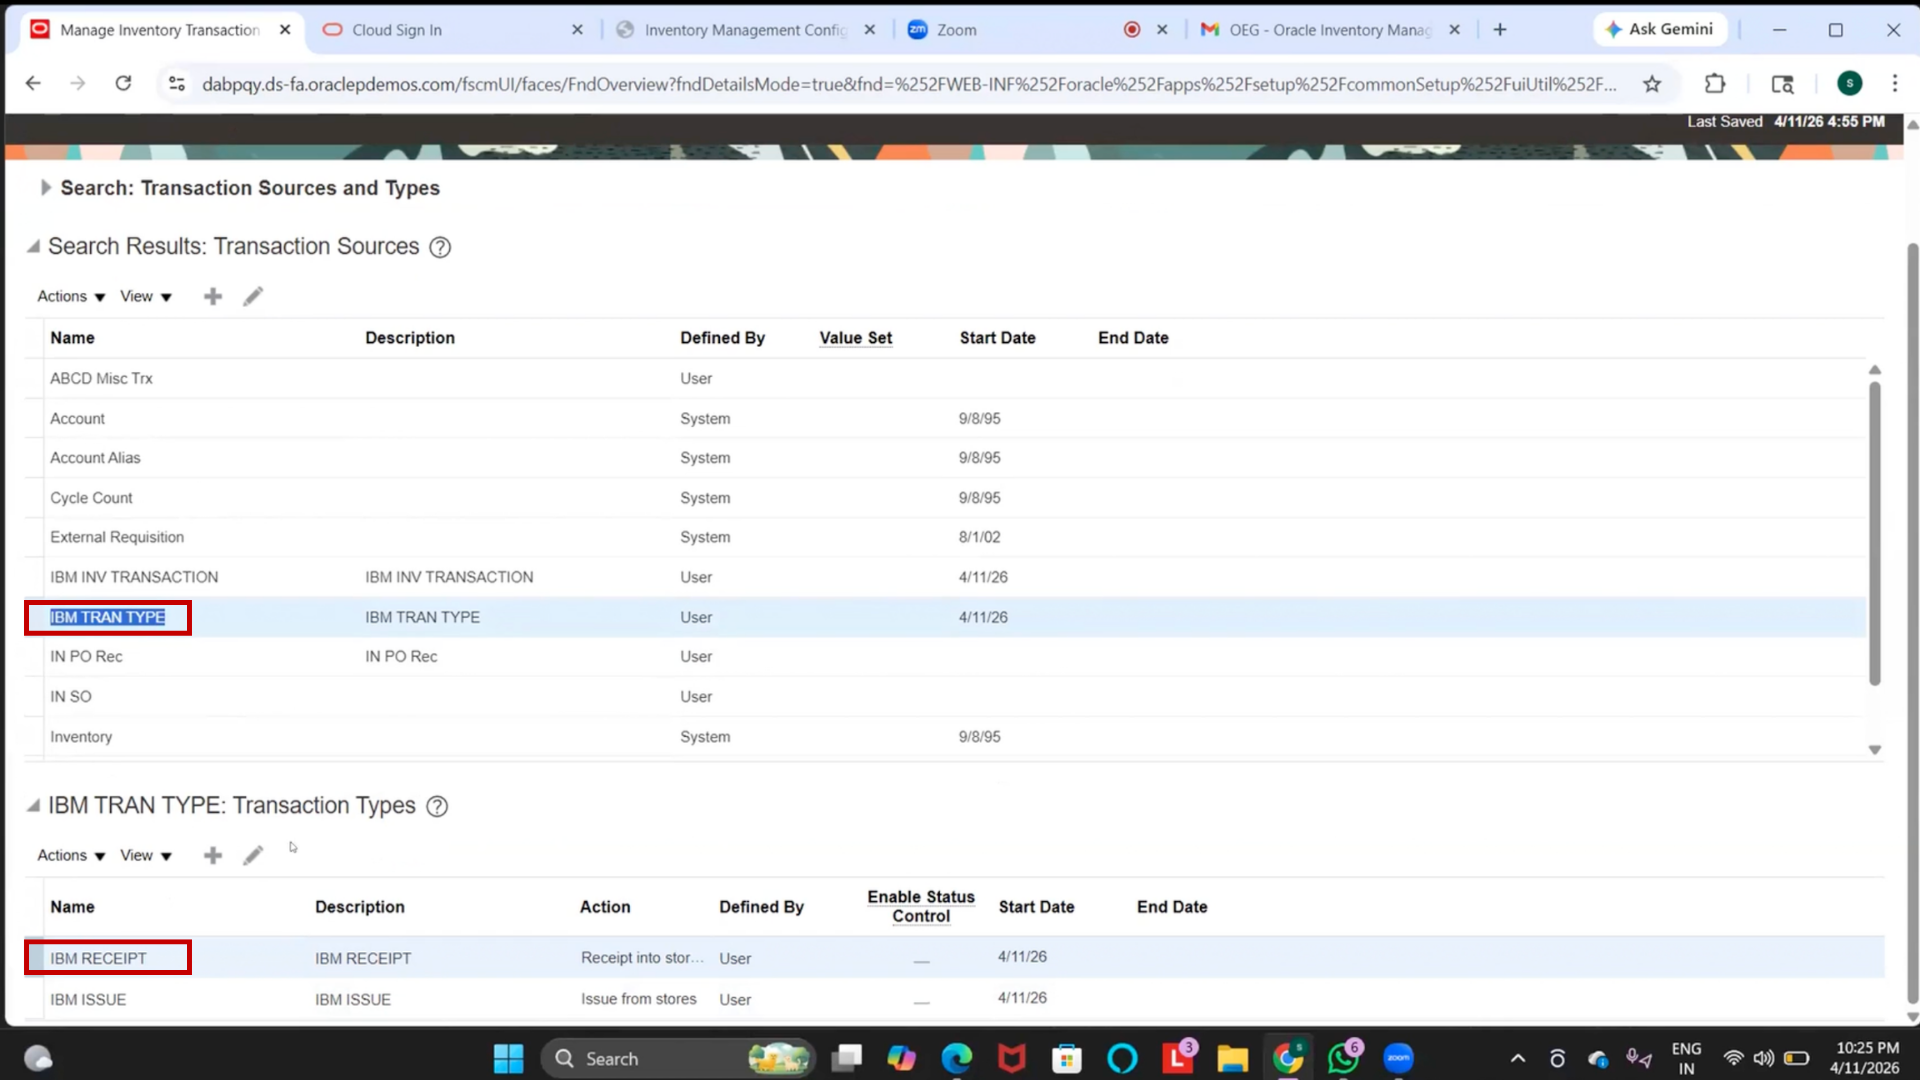Click the Name column header in Transaction Sources

(72, 338)
